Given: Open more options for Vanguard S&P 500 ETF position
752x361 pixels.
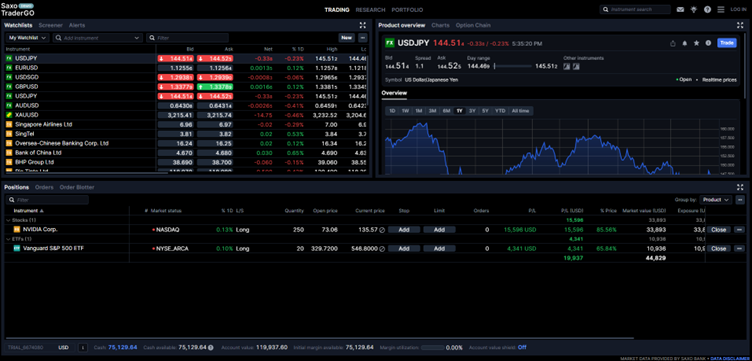Looking at the screenshot, I should [740, 248].
